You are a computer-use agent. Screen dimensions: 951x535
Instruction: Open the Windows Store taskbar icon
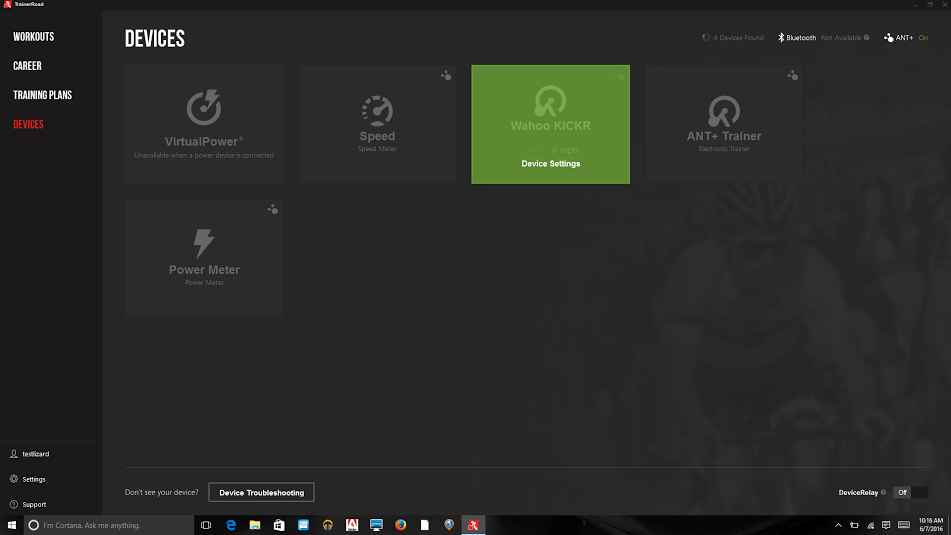tap(279, 525)
